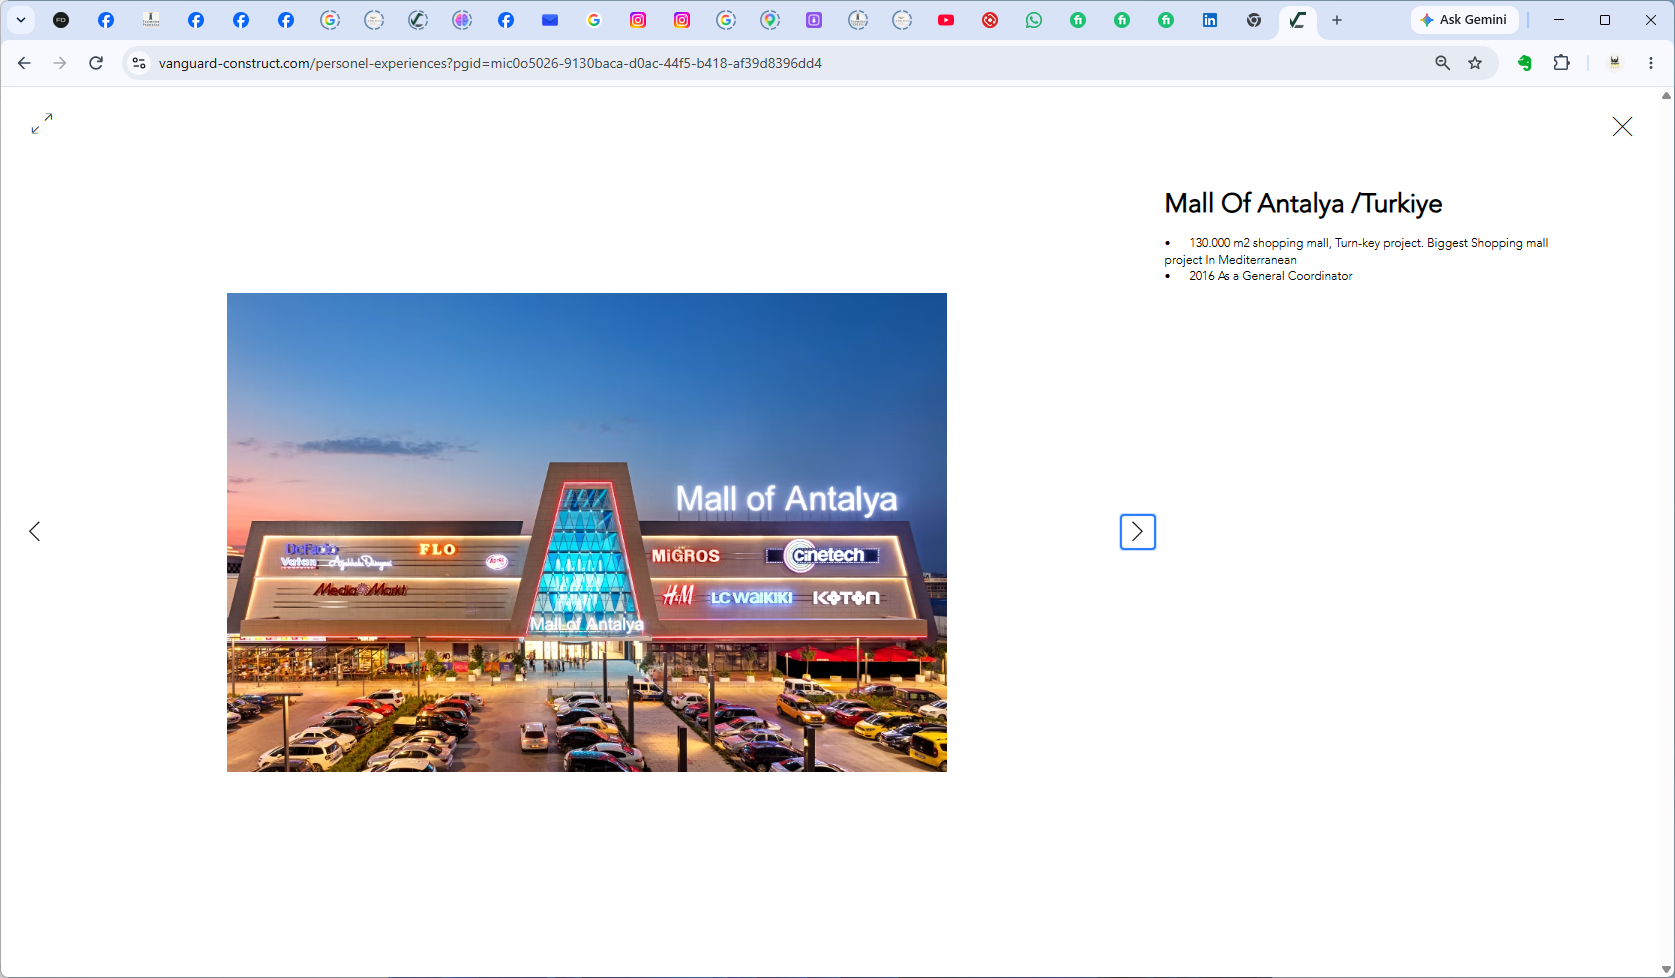Screen dimensions: 1675x978
Task: Switch to the WhatsApp tab
Action: pyautogui.click(x=1034, y=20)
